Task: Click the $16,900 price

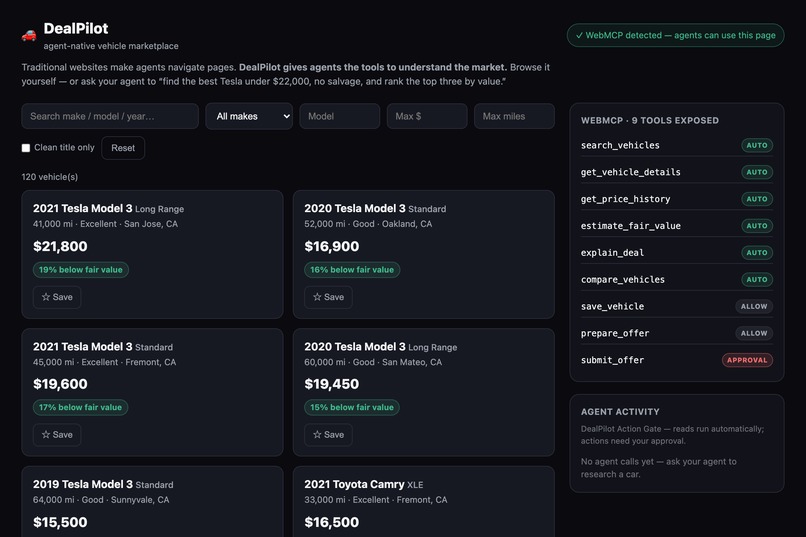Action: [332, 246]
